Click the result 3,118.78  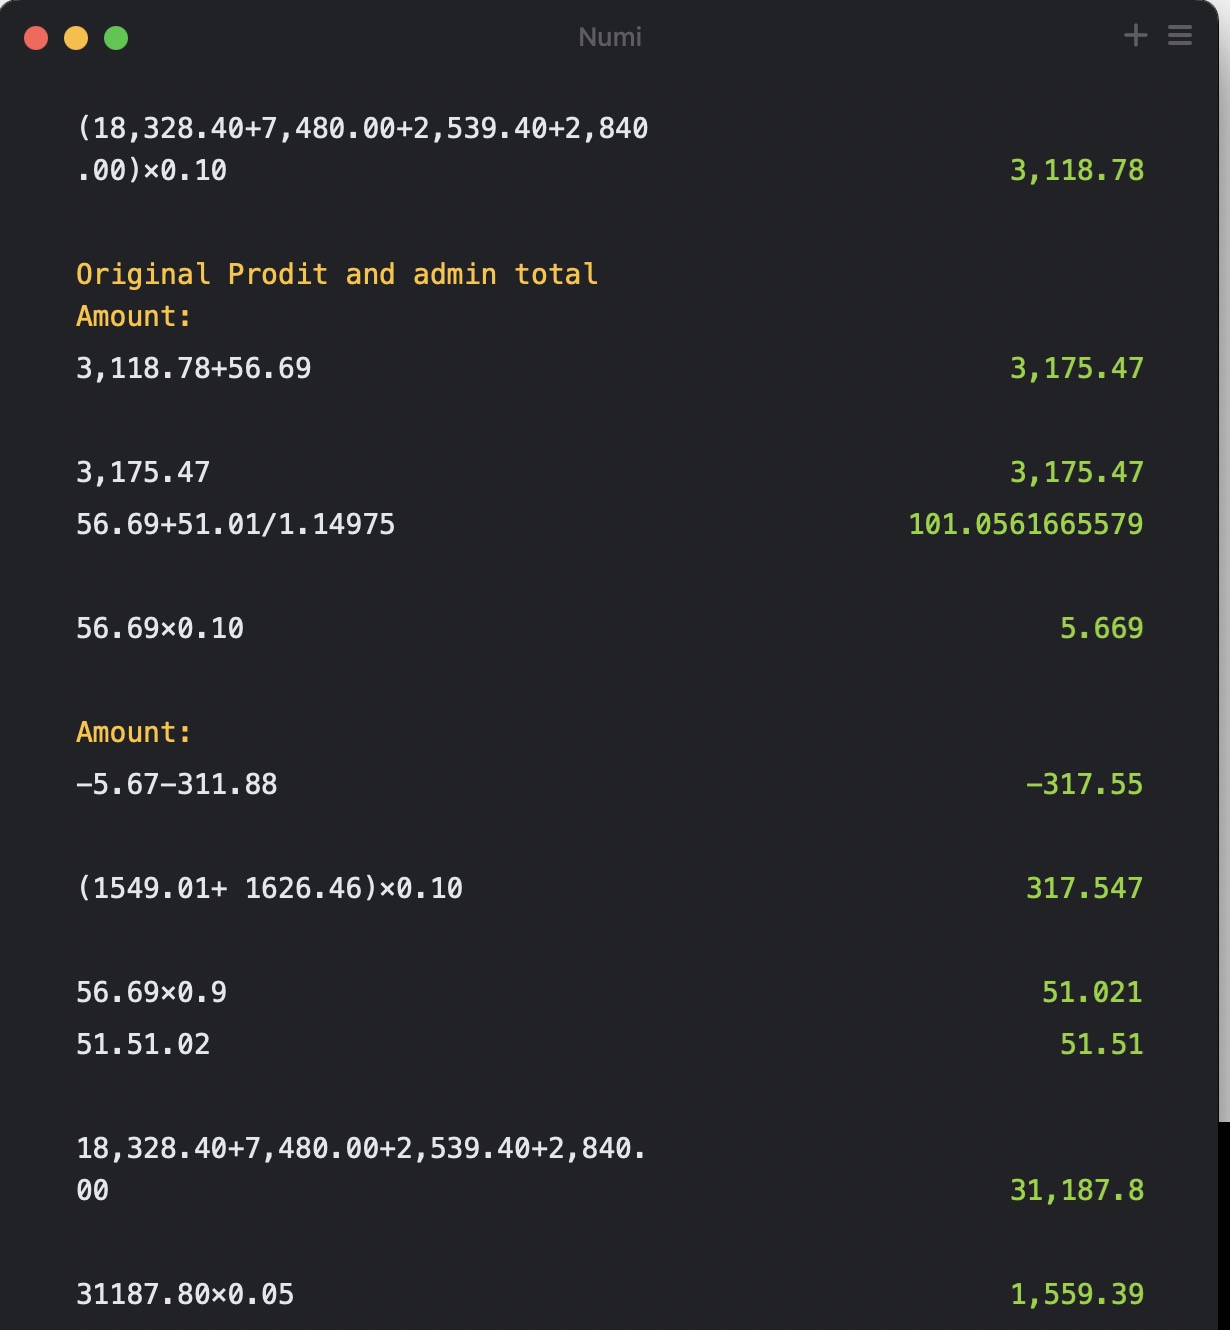[1076, 170]
